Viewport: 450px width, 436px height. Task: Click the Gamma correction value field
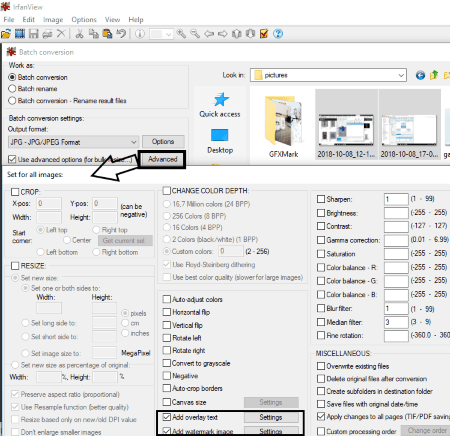396,240
